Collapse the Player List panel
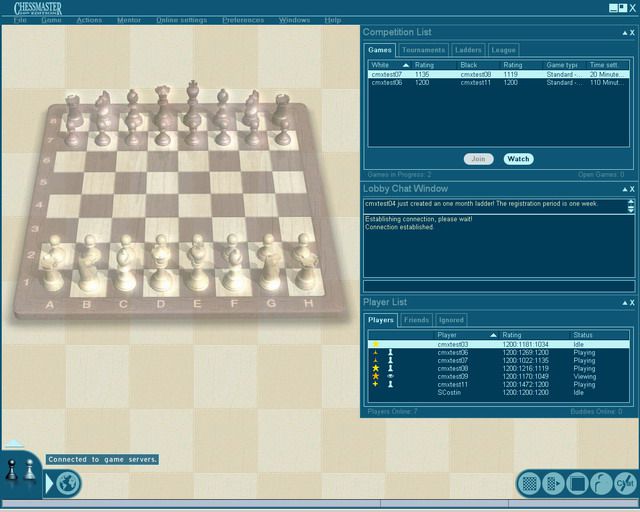Image resolution: width=640 pixels, height=512 pixels. [621, 302]
